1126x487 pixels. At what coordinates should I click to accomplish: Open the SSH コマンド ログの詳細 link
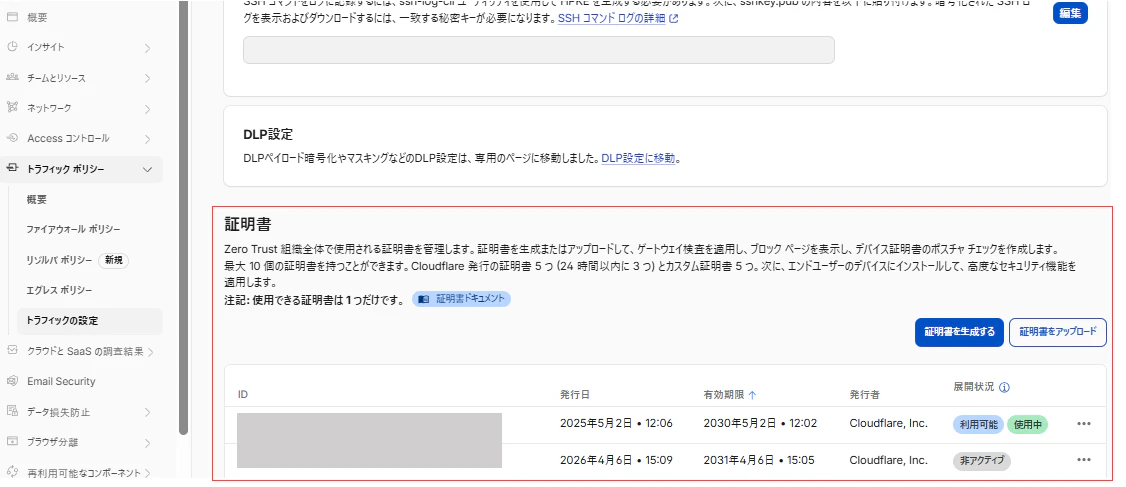pyautogui.click(x=612, y=19)
